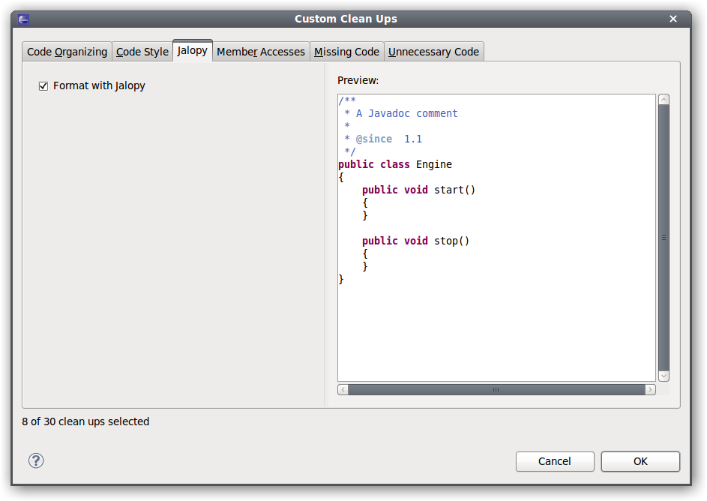
Task: Click preview horizontal scrollbar right arrow
Action: tap(650, 389)
